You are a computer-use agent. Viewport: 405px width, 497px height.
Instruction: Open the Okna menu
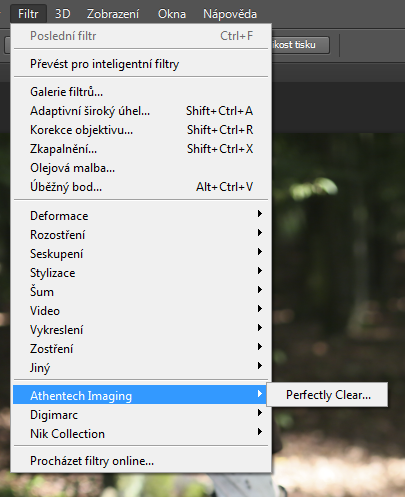point(172,14)
